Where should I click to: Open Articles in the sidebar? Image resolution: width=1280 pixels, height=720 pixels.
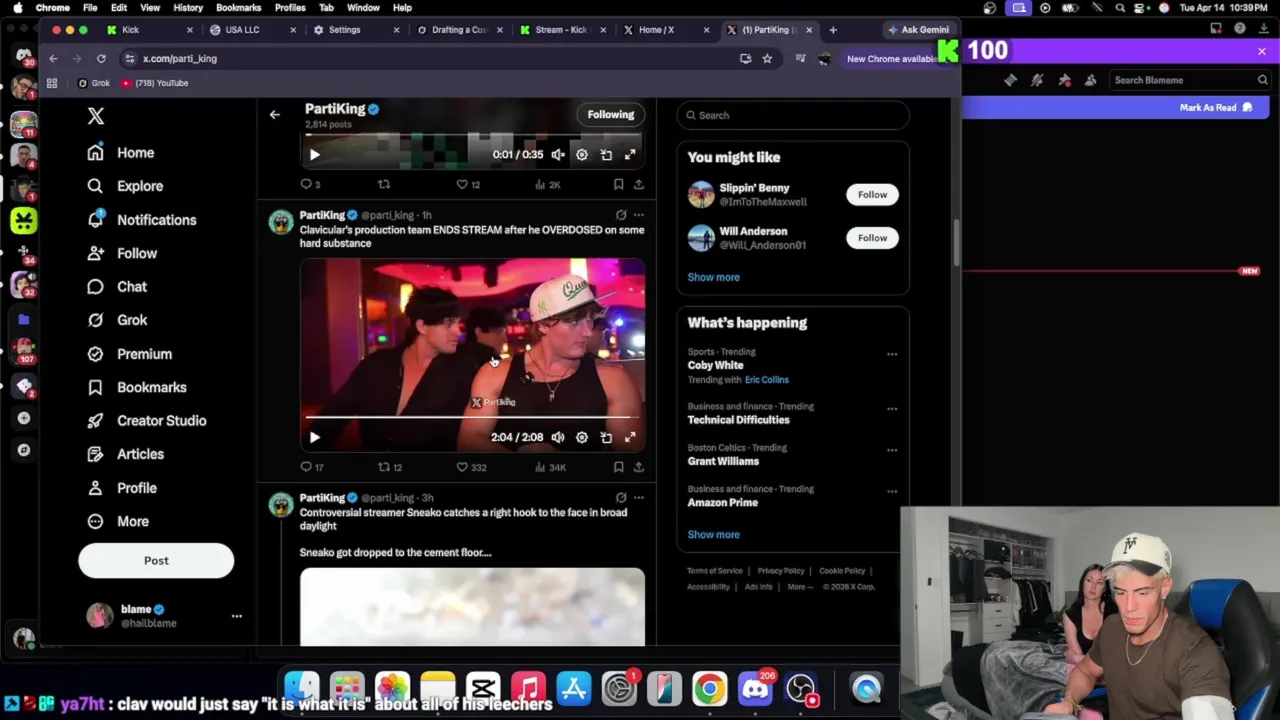click(x=125, y=454)
